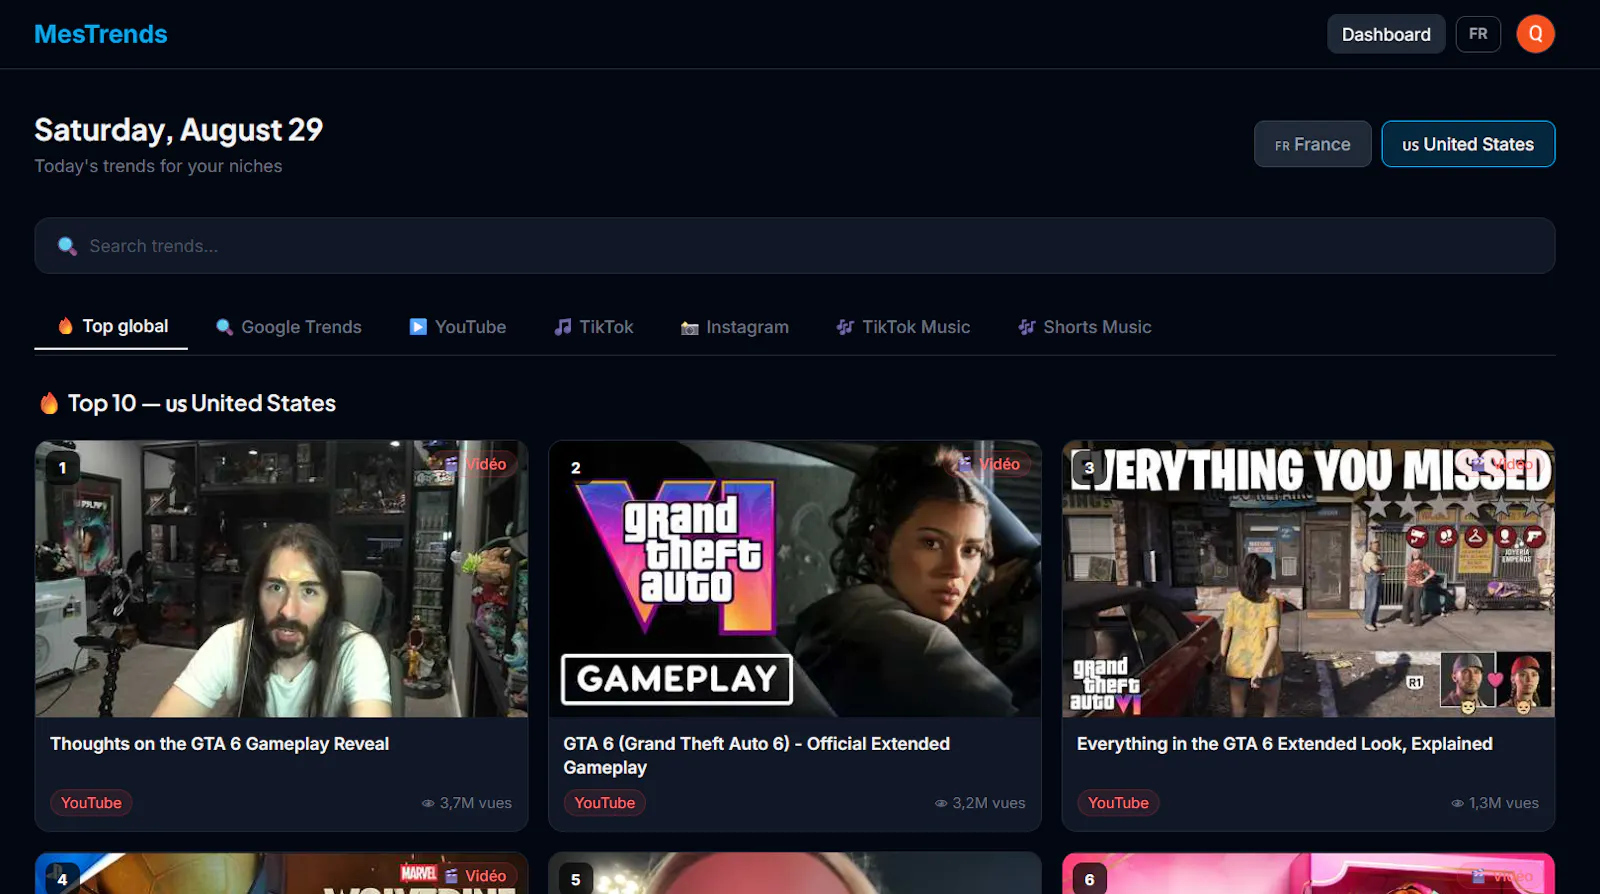Open the Instagram tab
The height and width of the screenshot is (894, 1600).
(x=735, y=327)
